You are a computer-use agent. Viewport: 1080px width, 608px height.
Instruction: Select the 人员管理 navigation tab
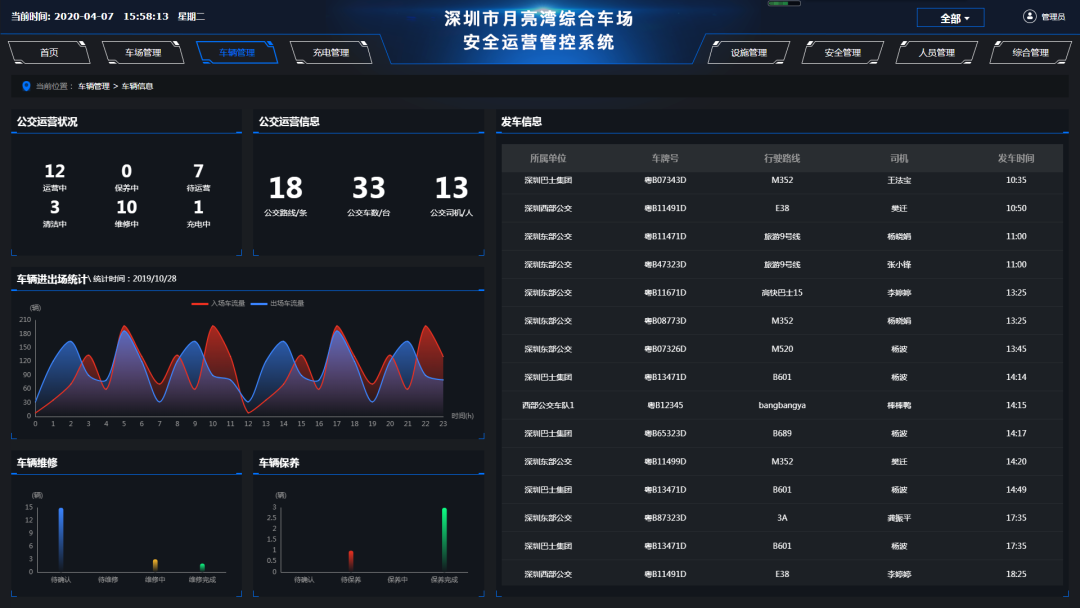click(x=937, y=53)
